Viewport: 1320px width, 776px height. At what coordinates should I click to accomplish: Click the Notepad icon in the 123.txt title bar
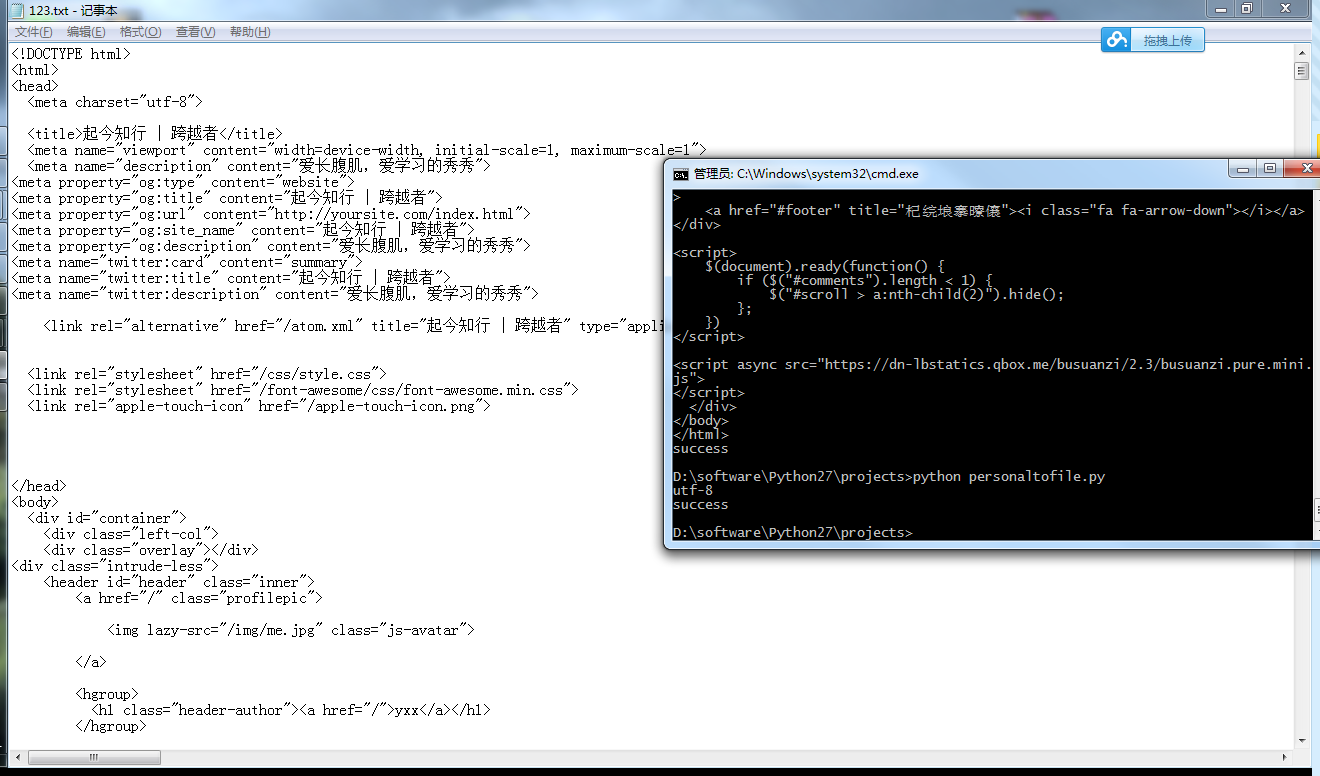point(16,10)
